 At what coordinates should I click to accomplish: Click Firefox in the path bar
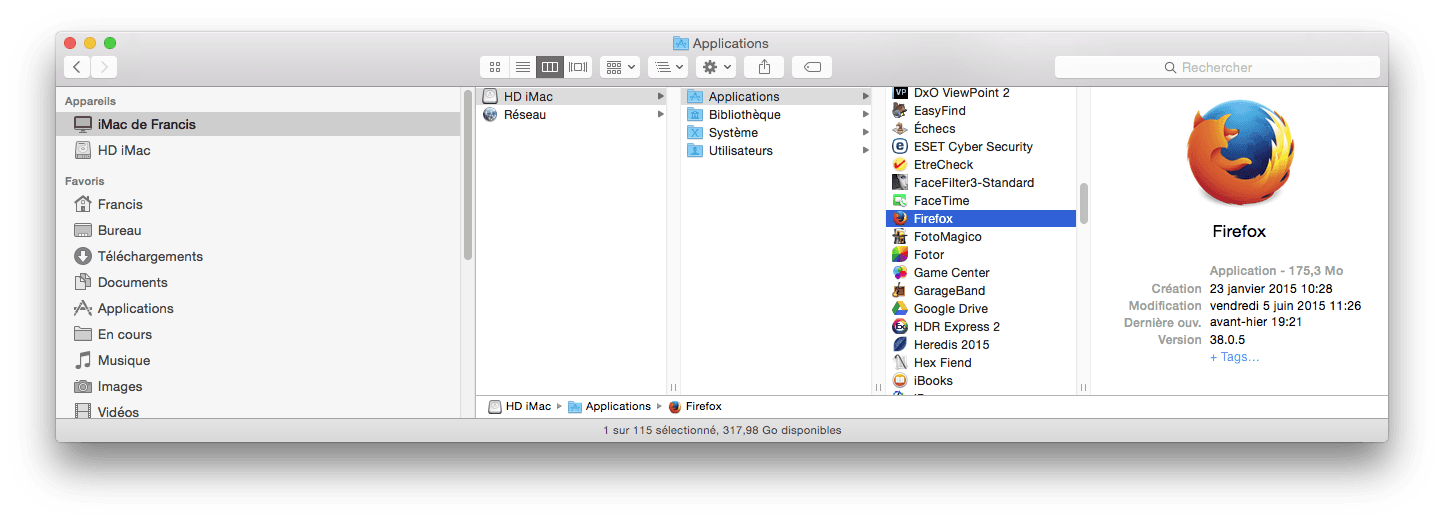point(695,406)
